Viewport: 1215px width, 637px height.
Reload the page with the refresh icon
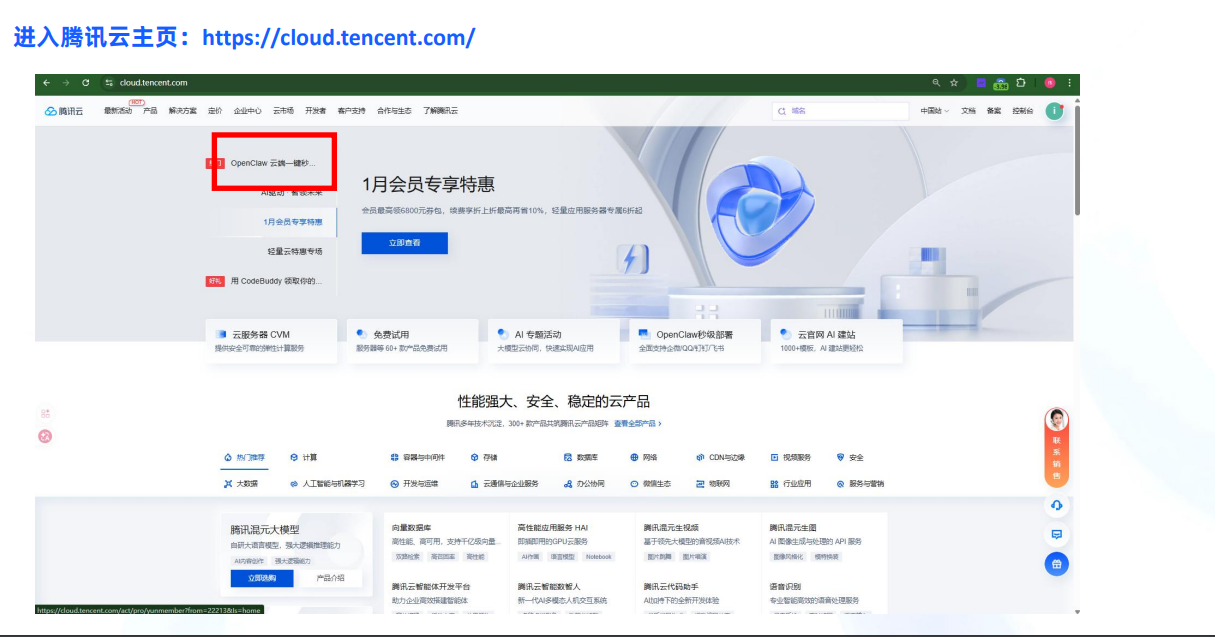(x=86, y=83)
